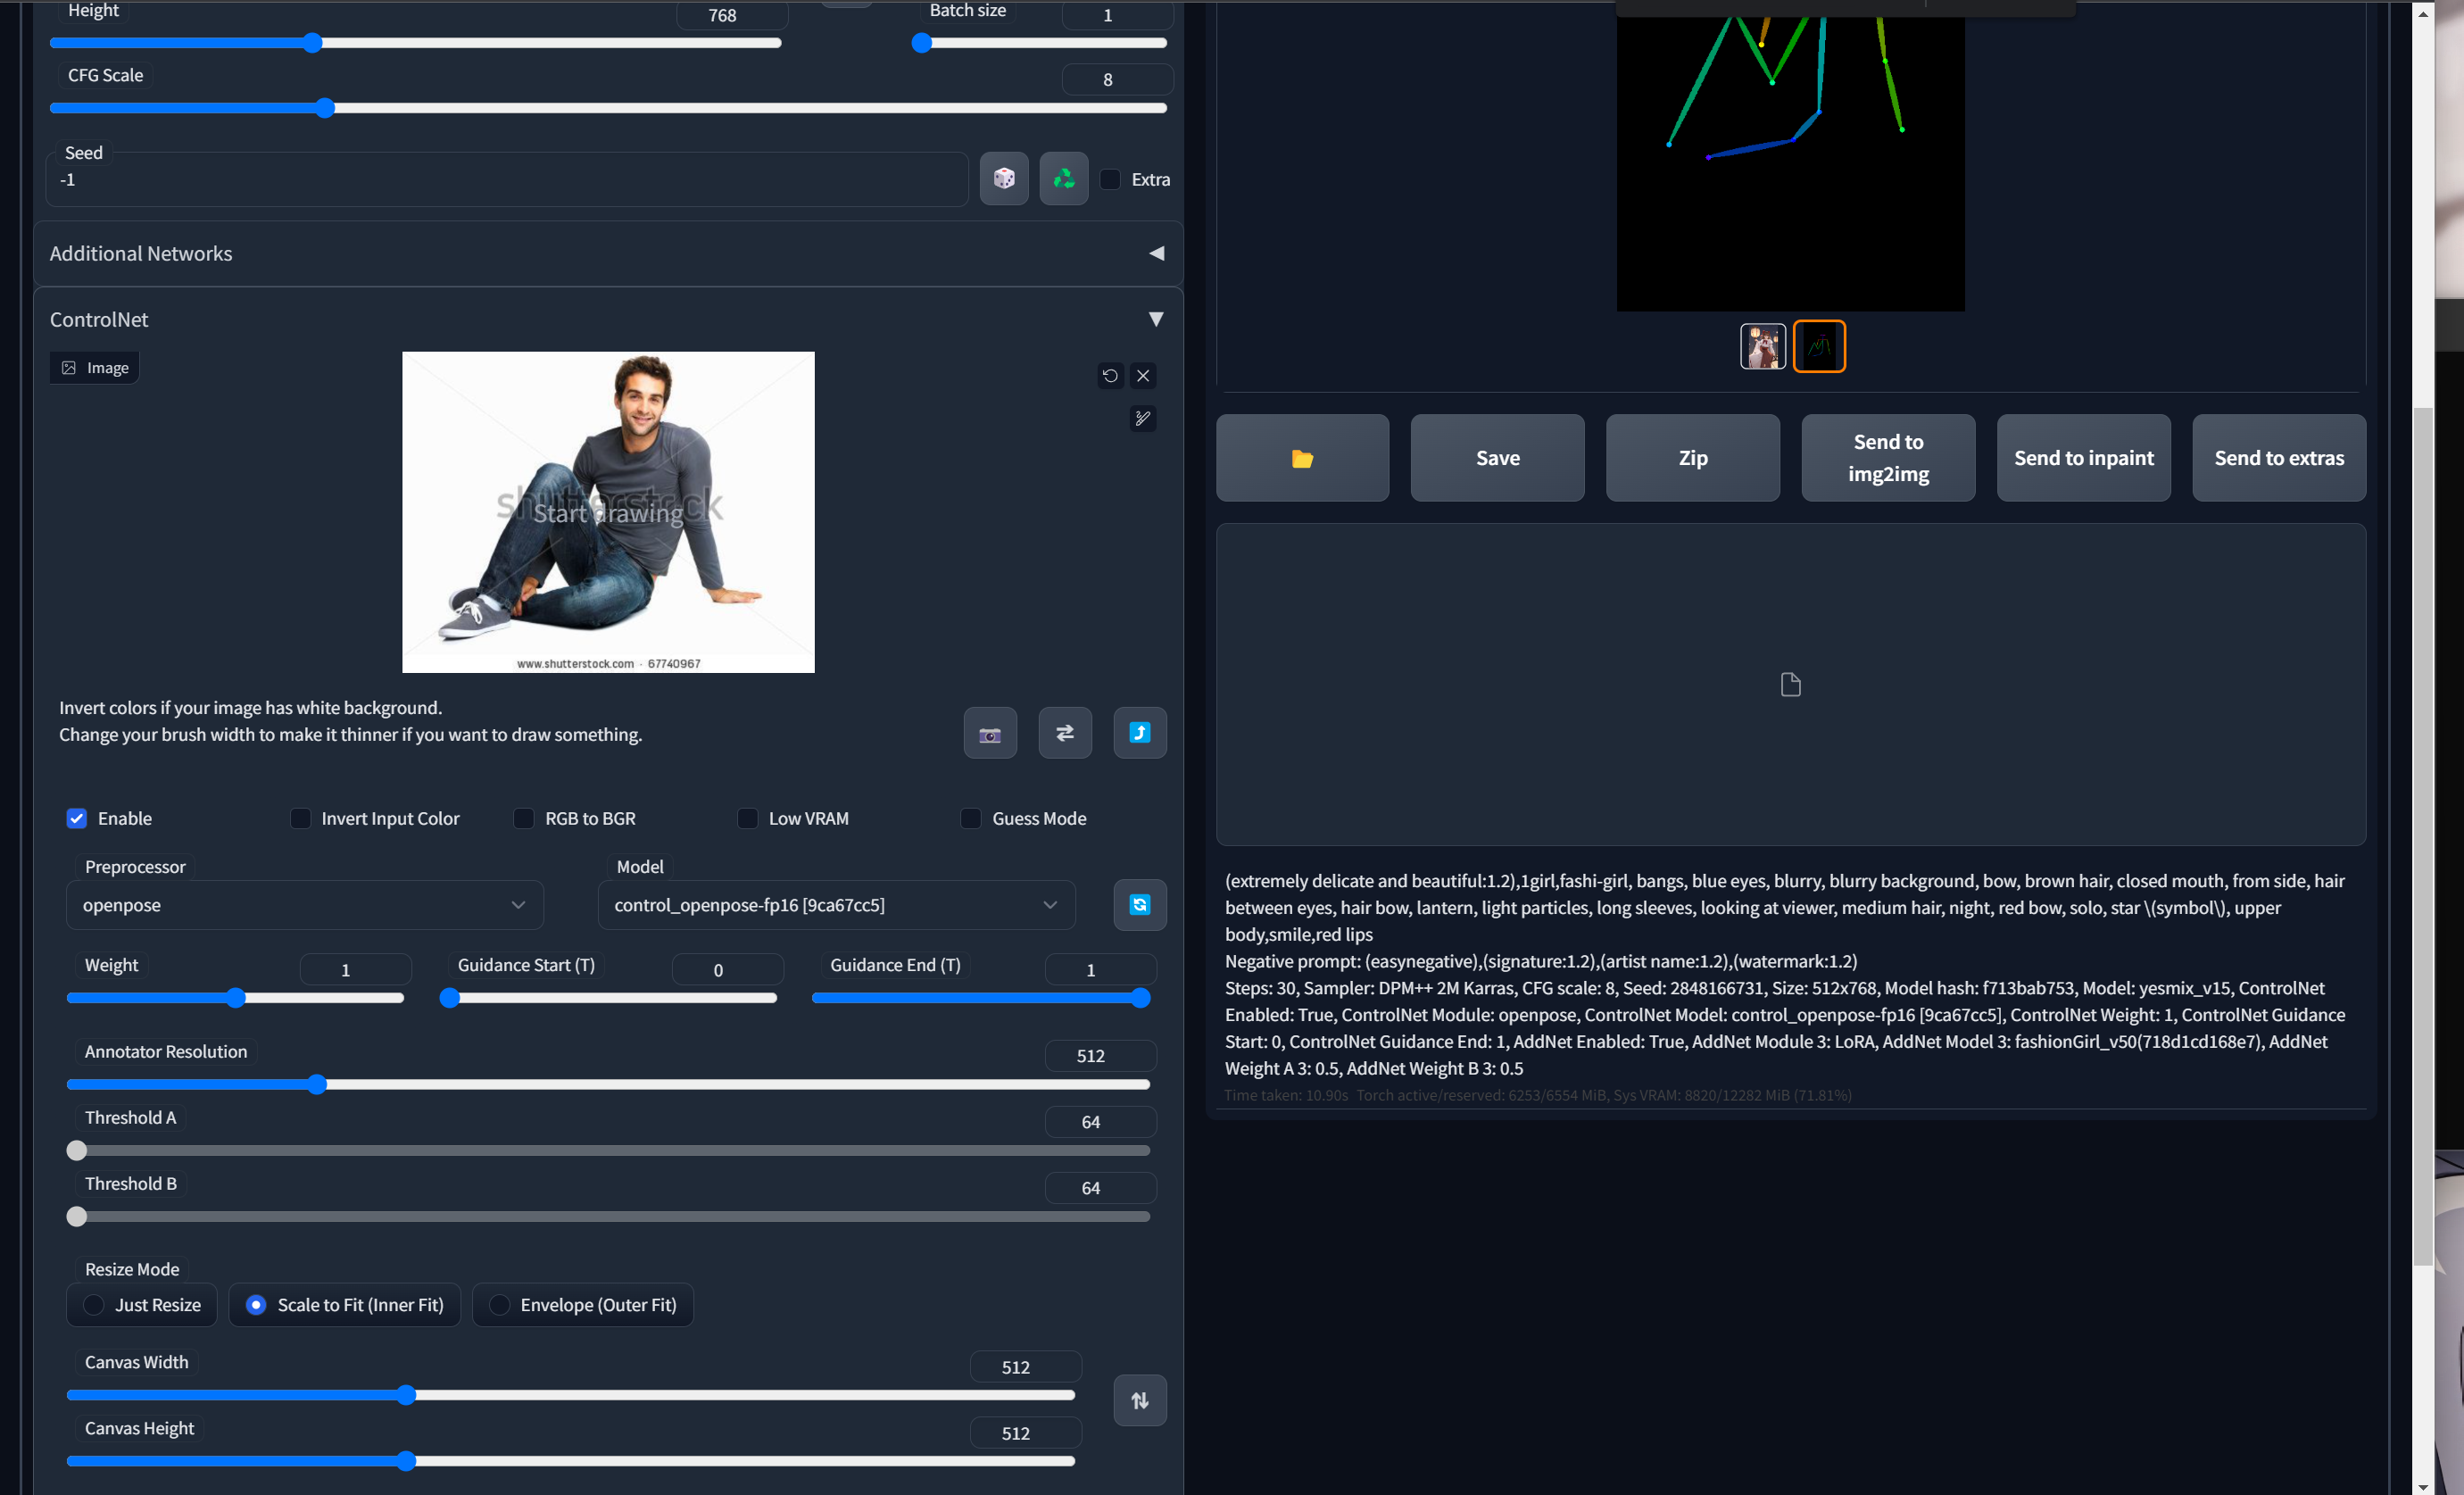Click the mirror swap arrows icon

pos(1065,733)
